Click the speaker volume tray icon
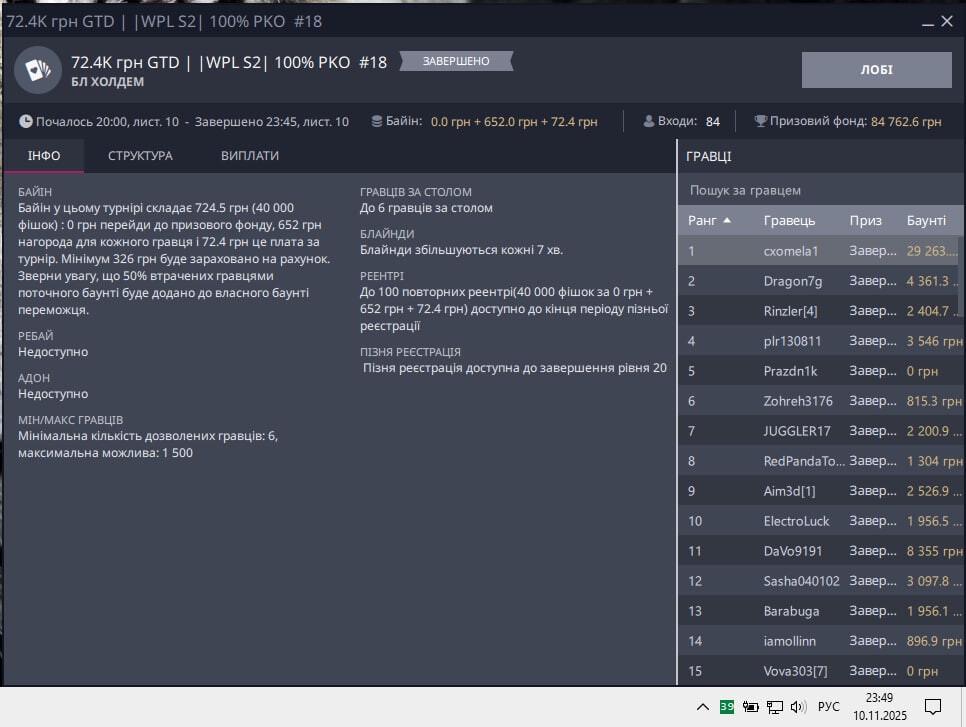Image resolution: width=966 pixels, height=727 pixels. (x=797, y=706)
